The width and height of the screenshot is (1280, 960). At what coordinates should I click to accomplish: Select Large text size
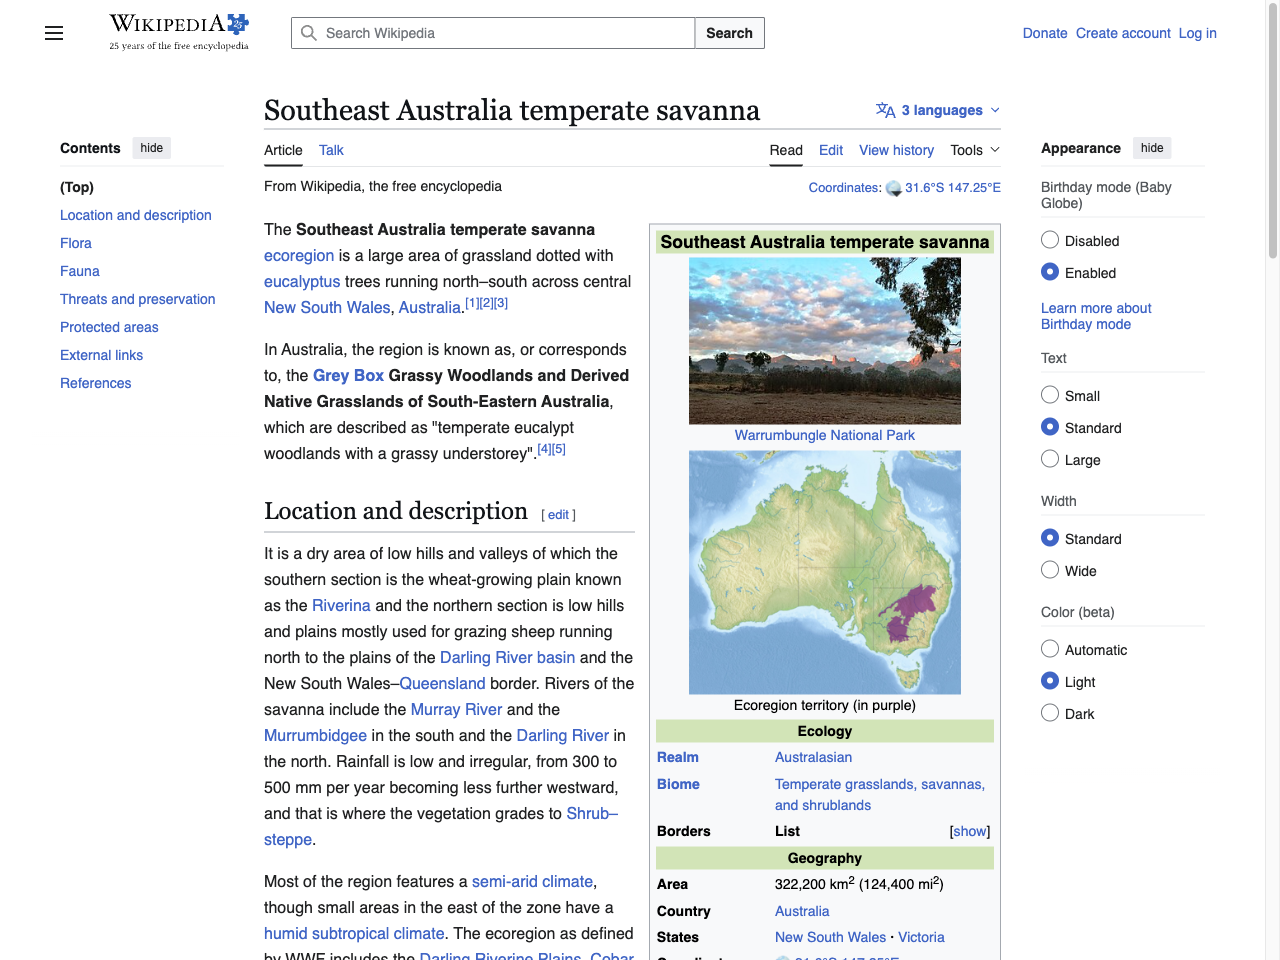pos(1050,459)
